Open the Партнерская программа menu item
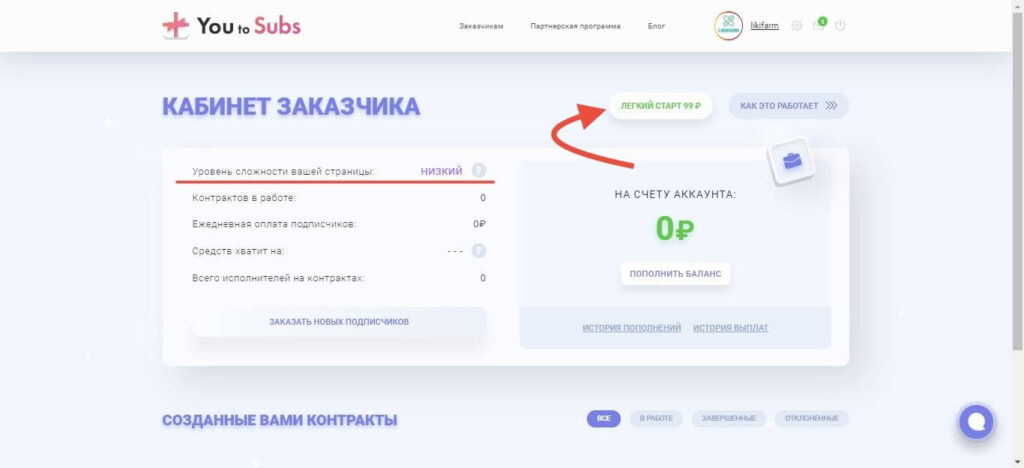 tap(575, 26)
